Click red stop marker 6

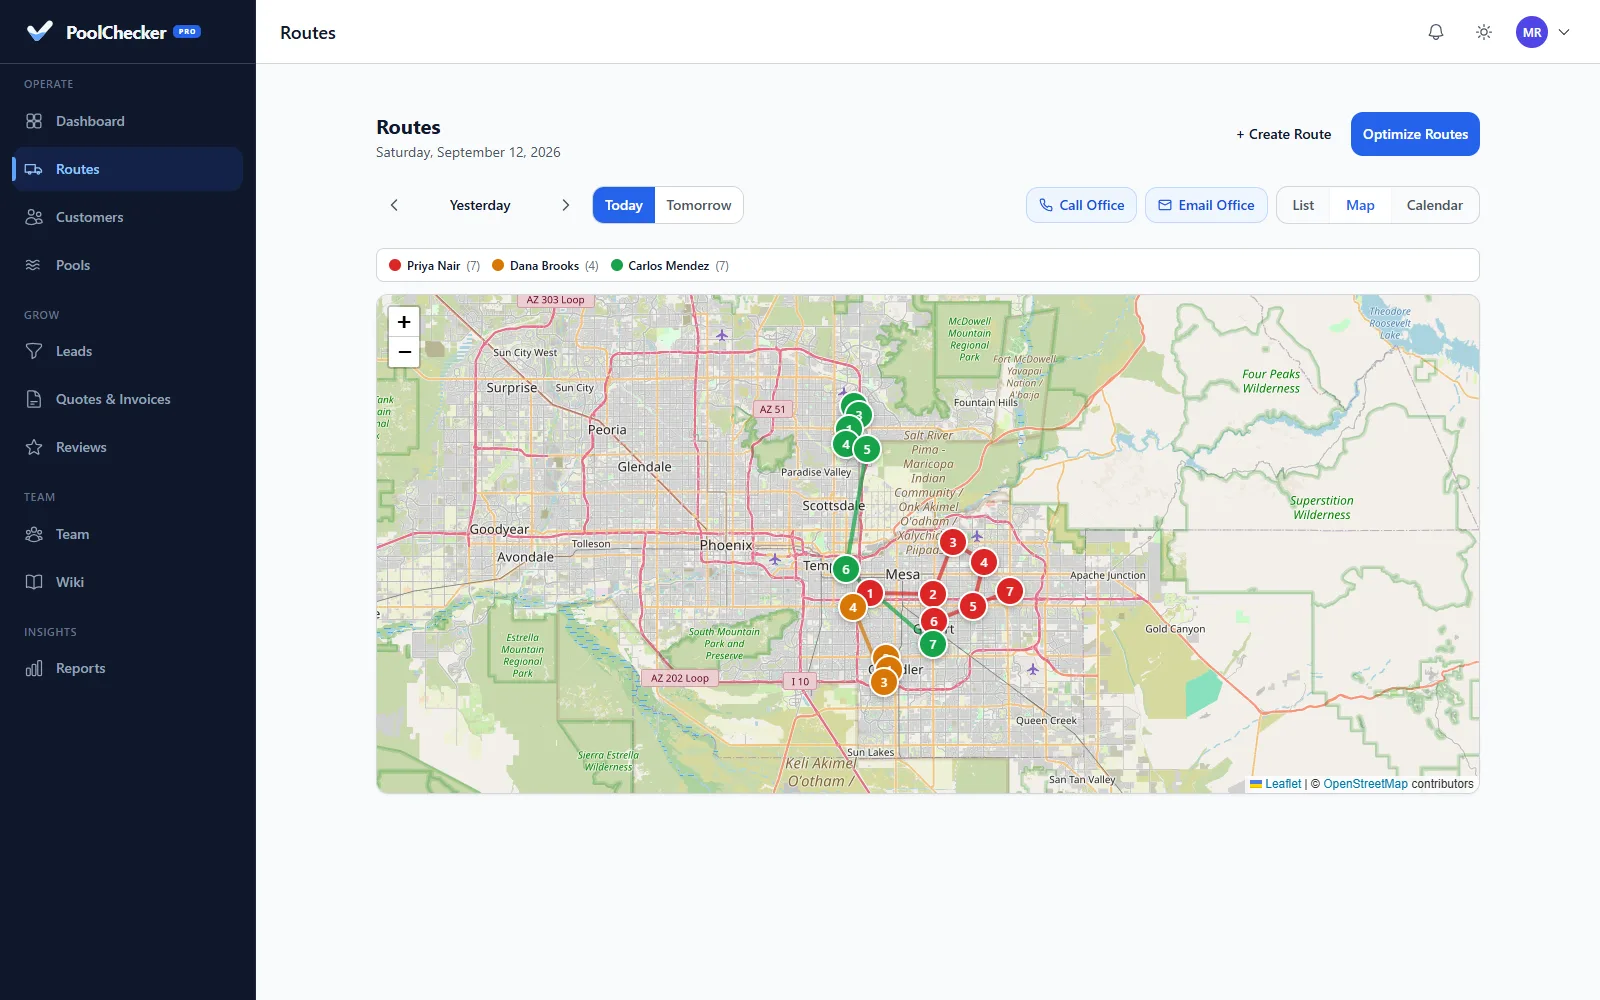[934, 621]
